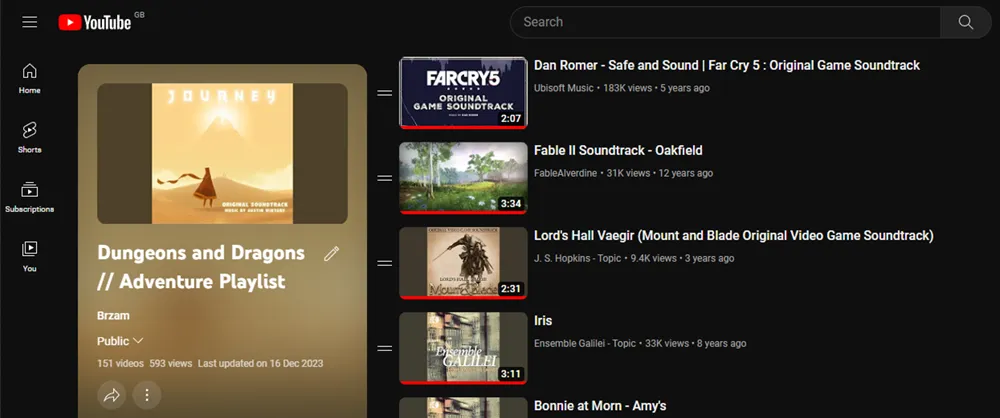Click the '593 views' text
1000x418 pixels.
(171, 364)
